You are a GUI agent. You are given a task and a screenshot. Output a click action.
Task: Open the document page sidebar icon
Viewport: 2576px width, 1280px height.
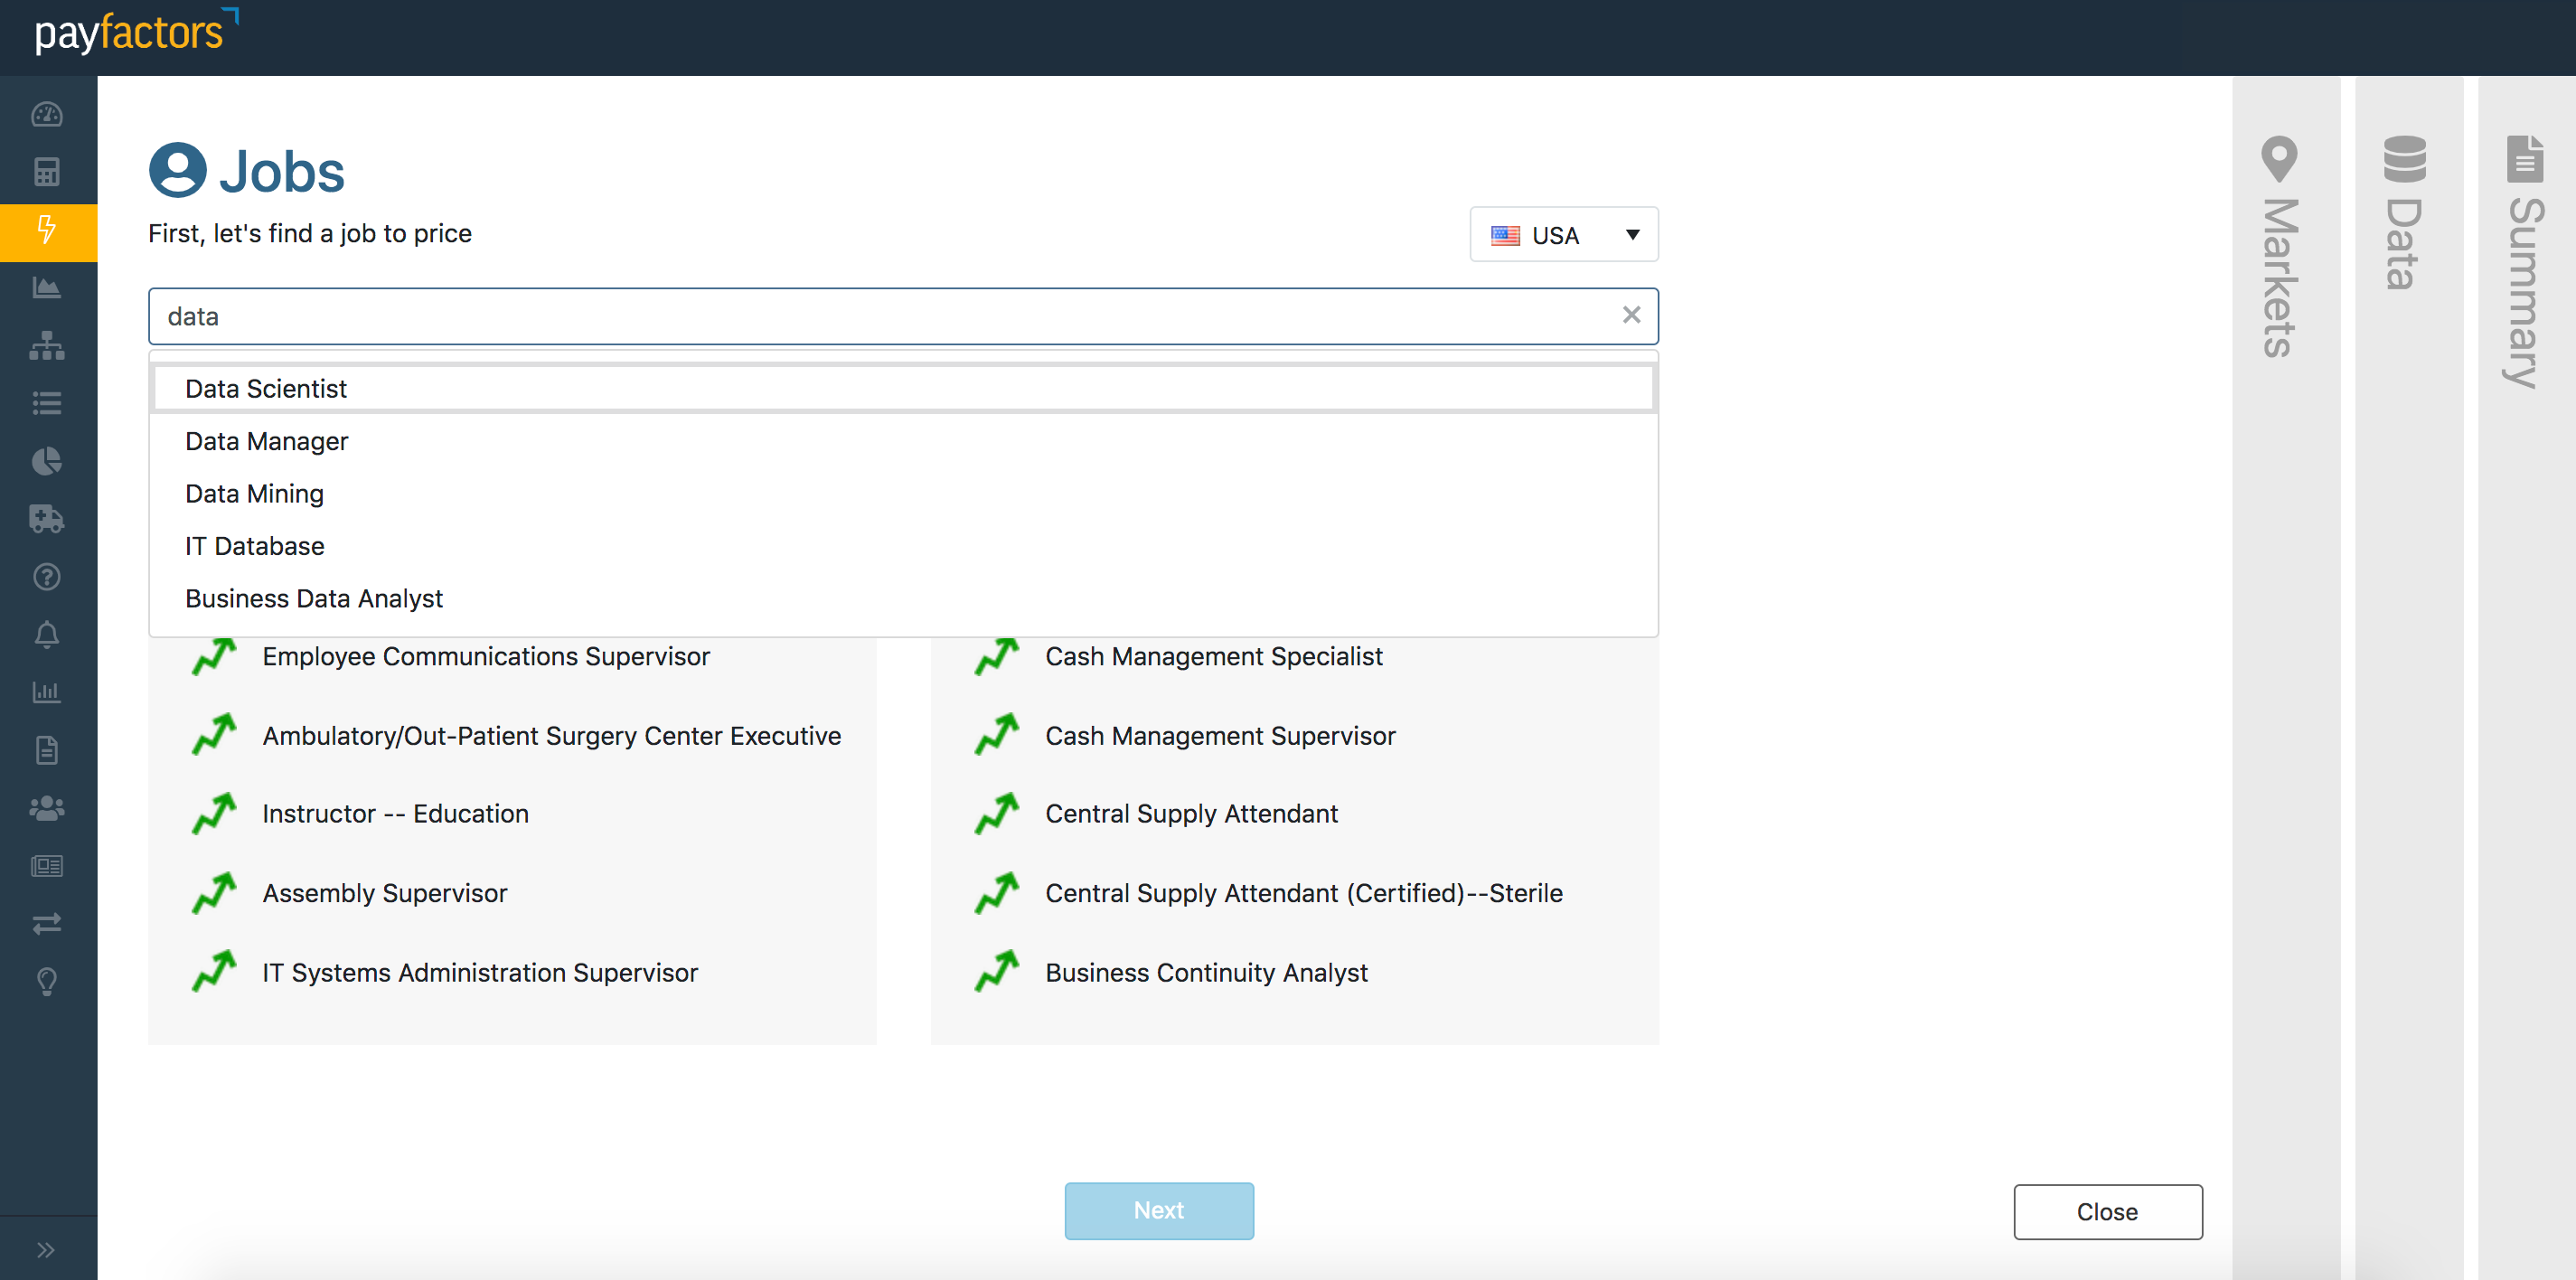coord(47,750)
